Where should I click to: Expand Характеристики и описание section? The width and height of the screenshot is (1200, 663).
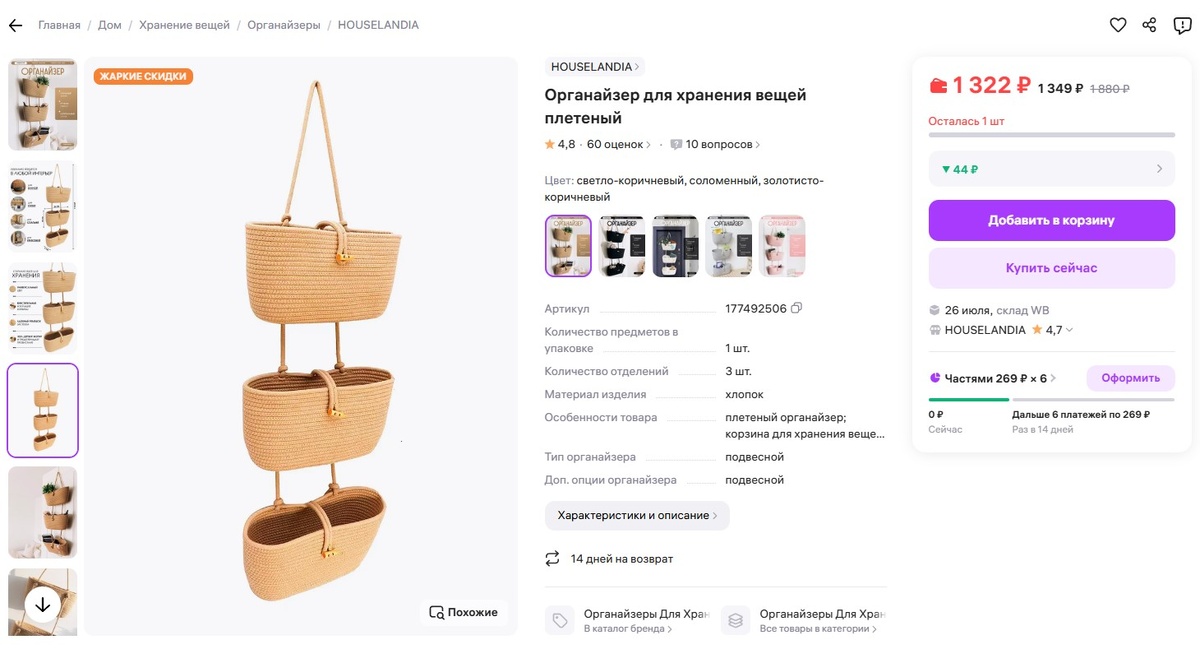tap(637, 516)
